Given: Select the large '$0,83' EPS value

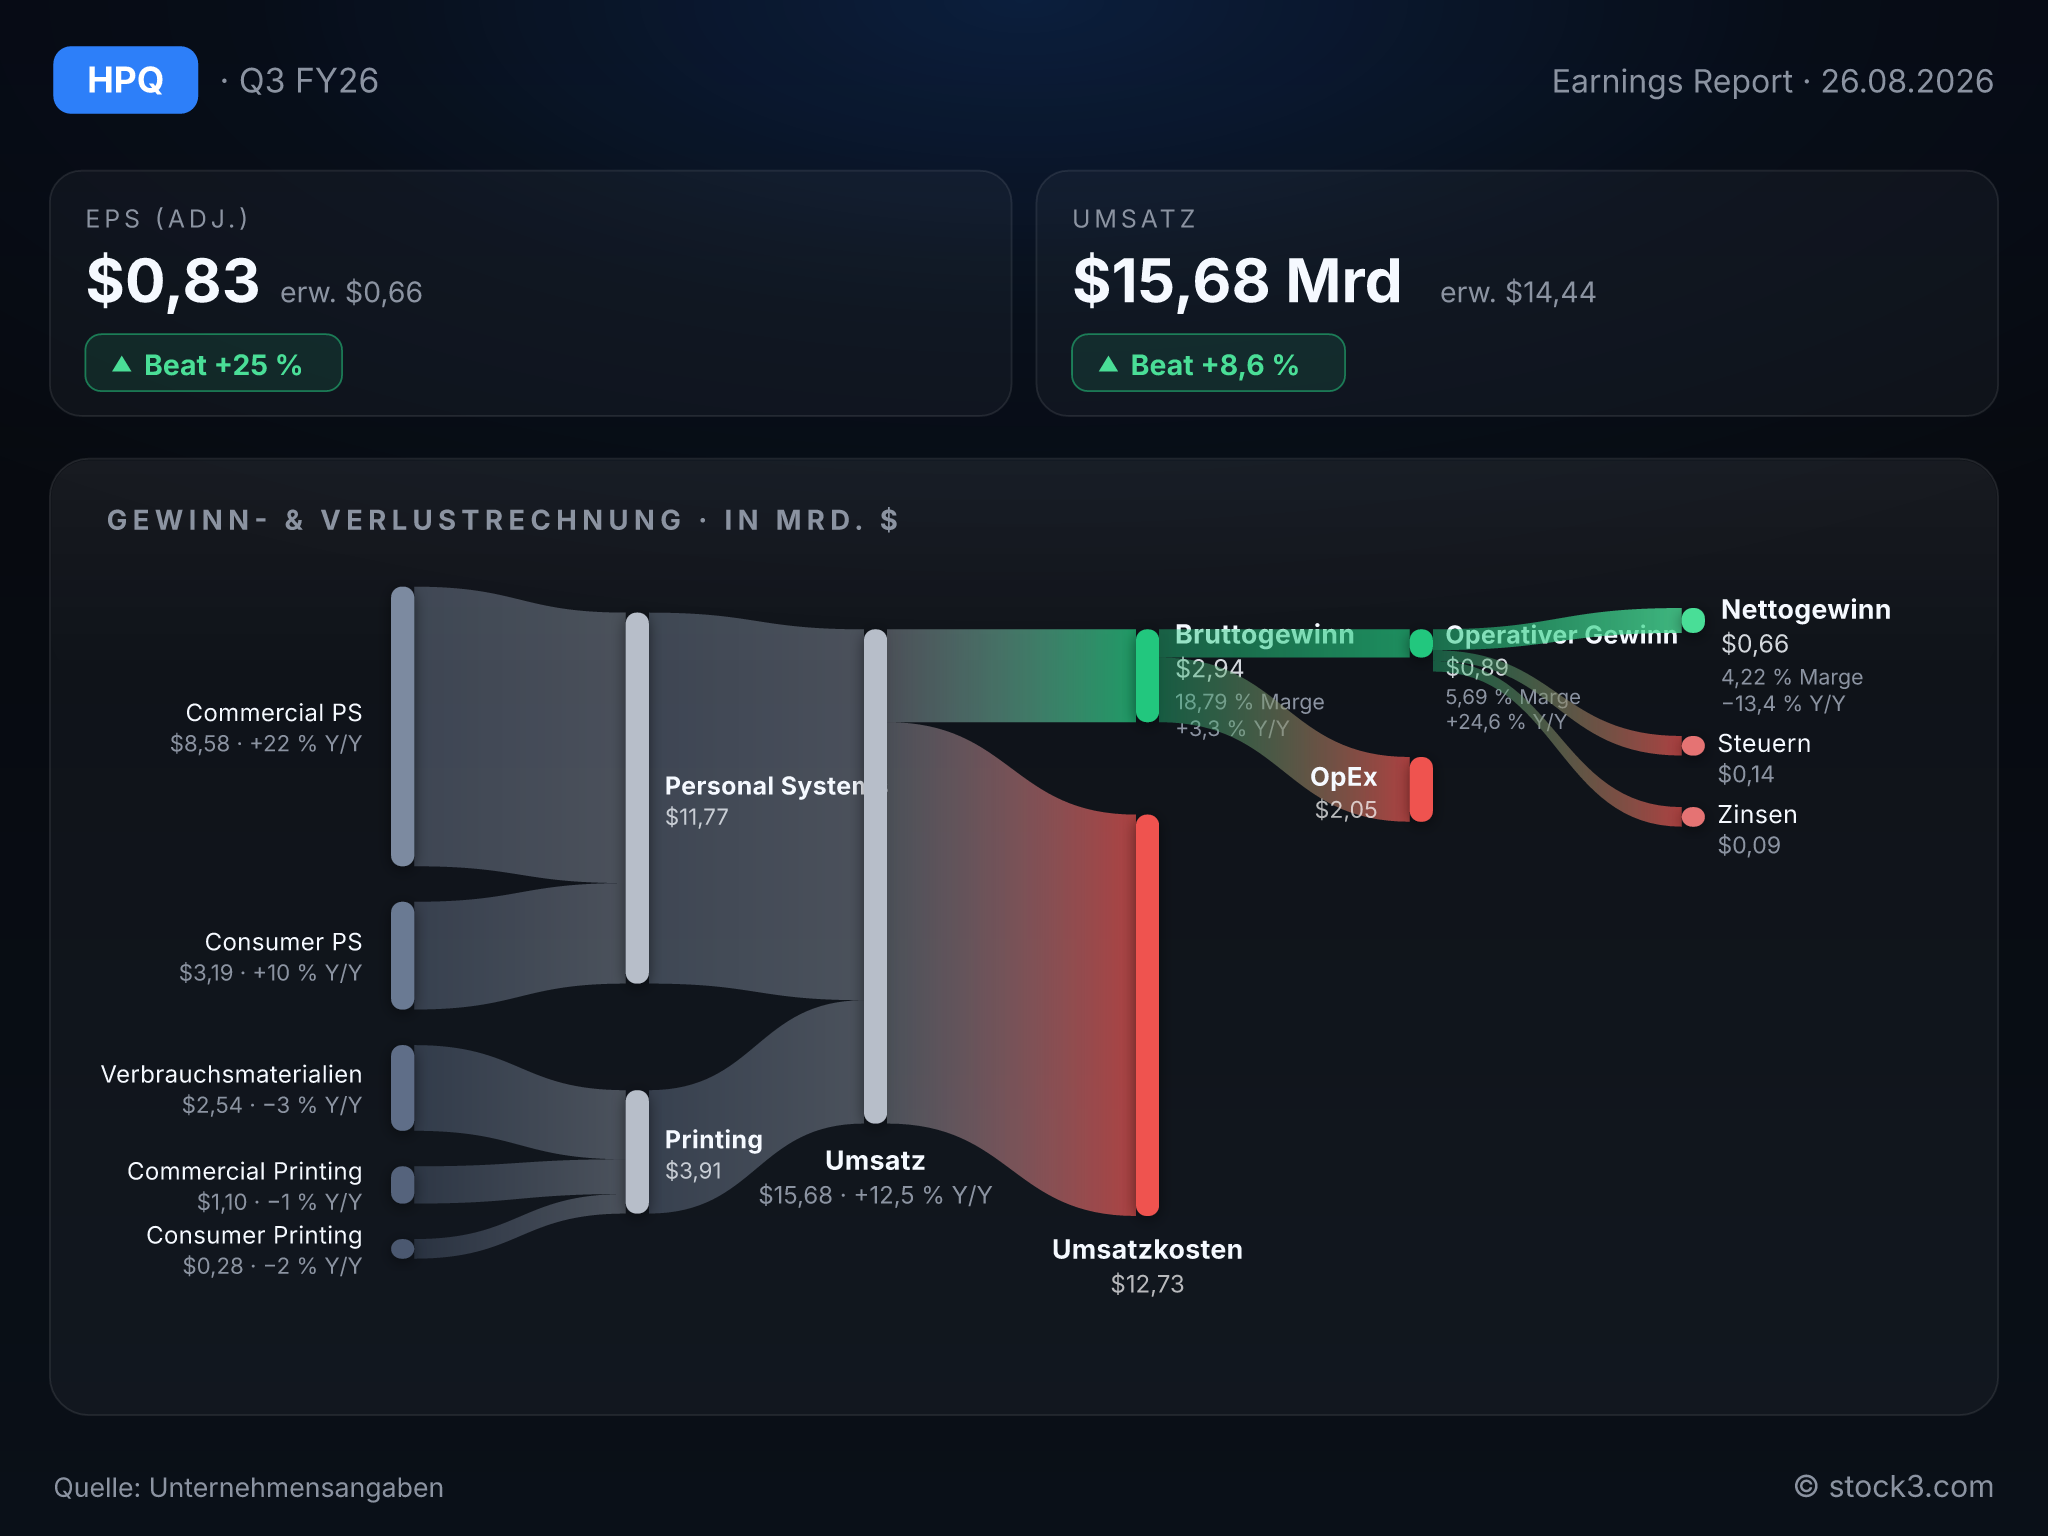Looking at the screenshot, I should [x=173, y=281].
